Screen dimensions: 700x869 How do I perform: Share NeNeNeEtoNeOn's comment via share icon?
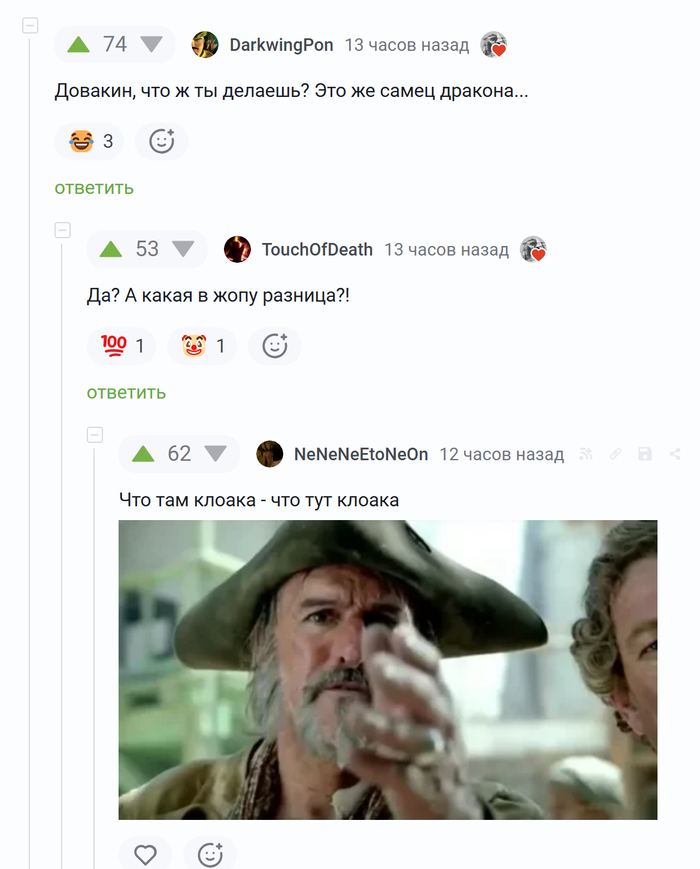(x=675, y=454)
